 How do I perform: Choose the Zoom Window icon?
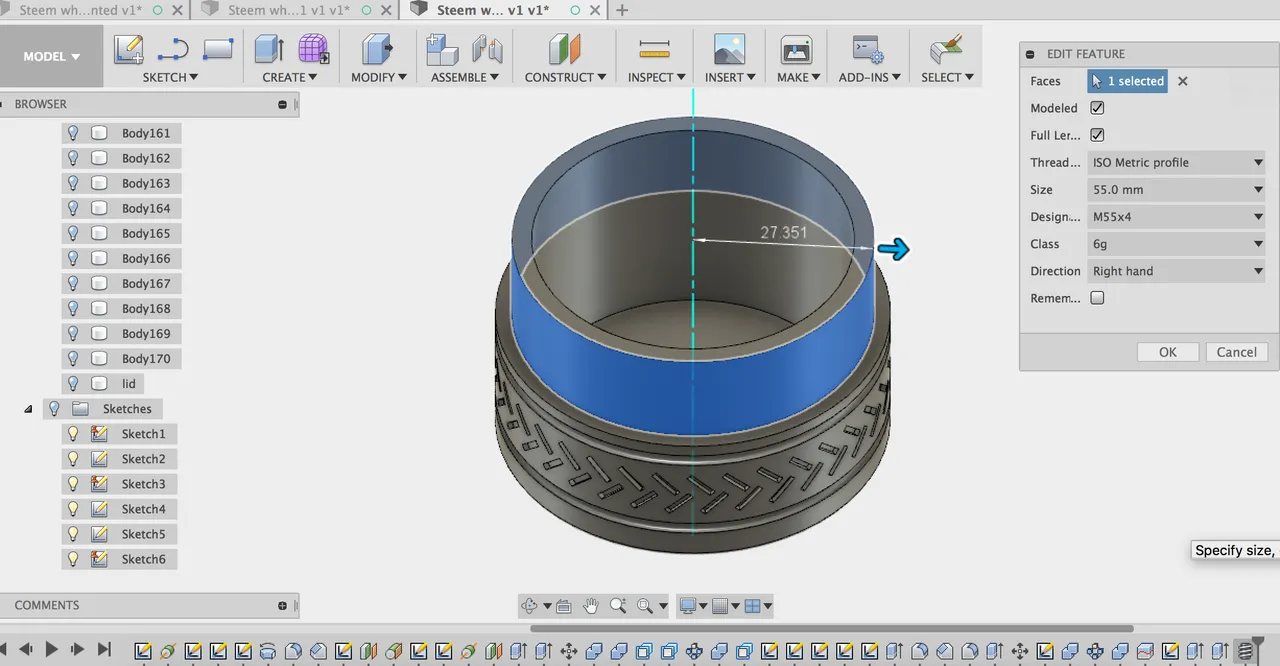point(645,606)
